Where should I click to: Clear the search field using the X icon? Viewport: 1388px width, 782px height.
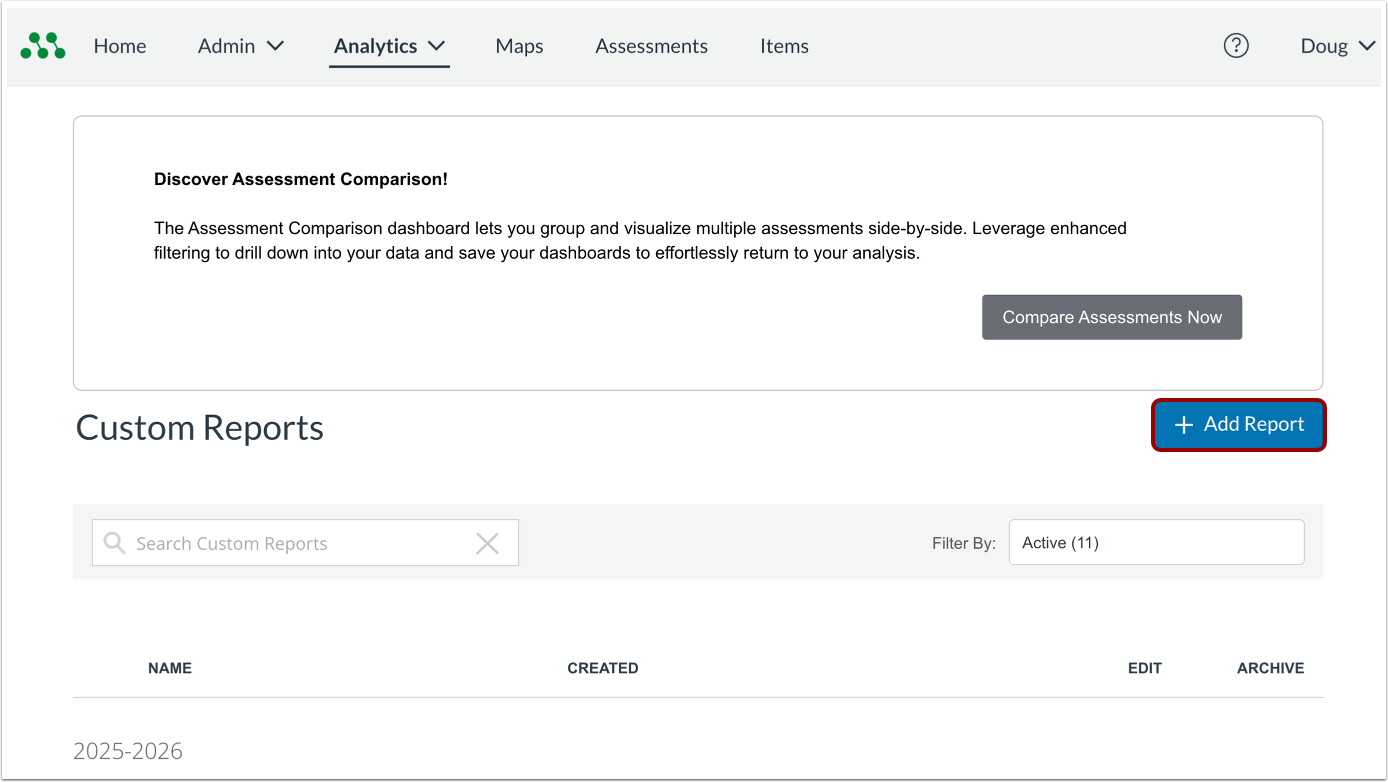[x=487, y=542]
